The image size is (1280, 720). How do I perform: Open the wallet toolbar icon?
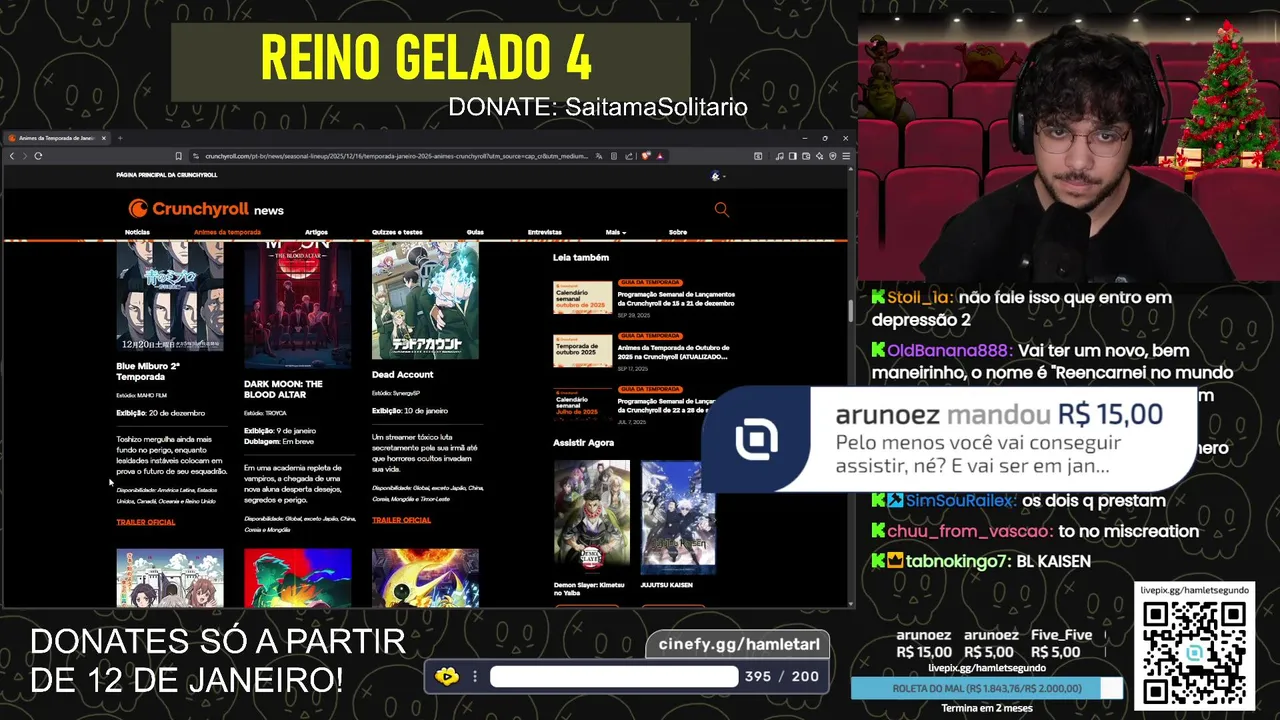click(x=806, y=156)
